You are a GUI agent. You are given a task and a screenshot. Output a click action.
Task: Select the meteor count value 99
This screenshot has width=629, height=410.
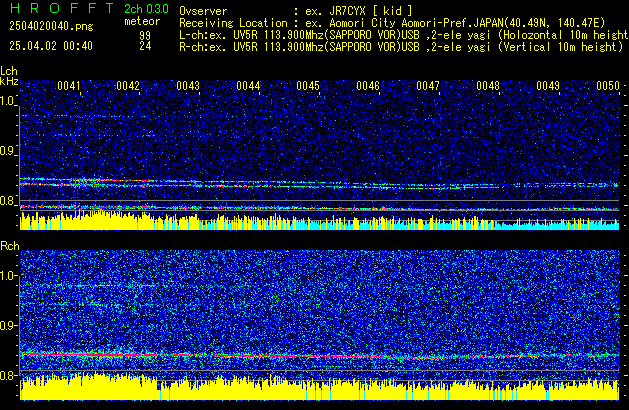(145, 35)
